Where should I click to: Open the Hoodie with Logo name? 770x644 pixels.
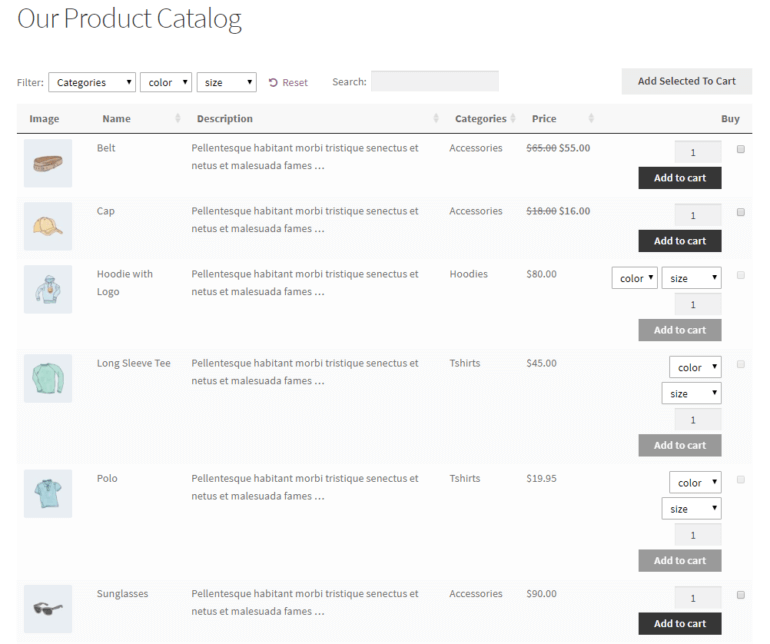(x=125, y=282)
